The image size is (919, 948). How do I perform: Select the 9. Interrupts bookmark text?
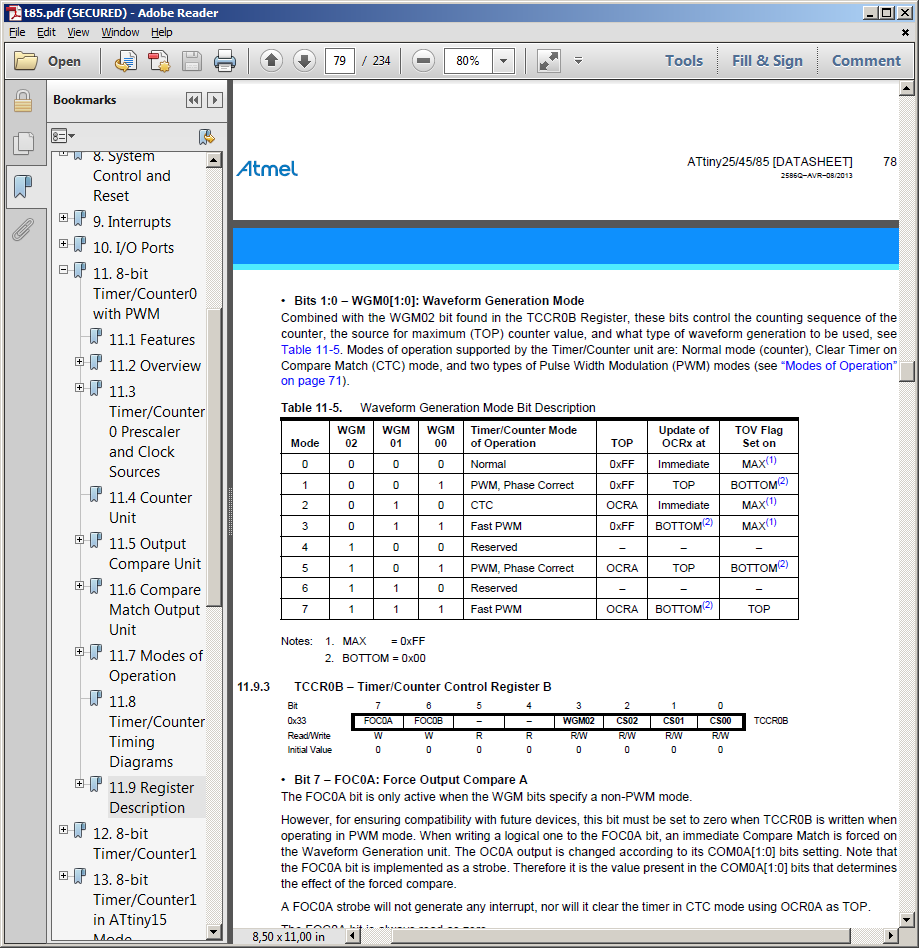pos(132,222)
